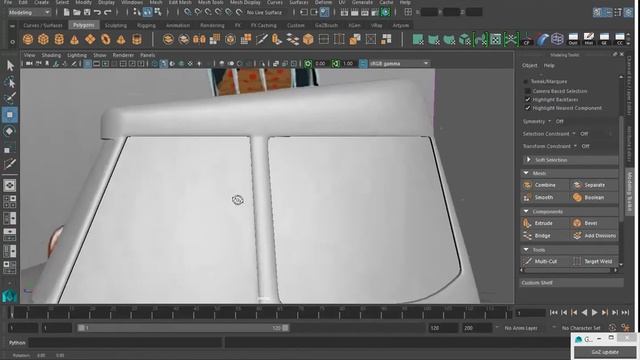The image size is (640, 360).
Task: Click the Save Scene disk icon
Action: tap(87, 12)
